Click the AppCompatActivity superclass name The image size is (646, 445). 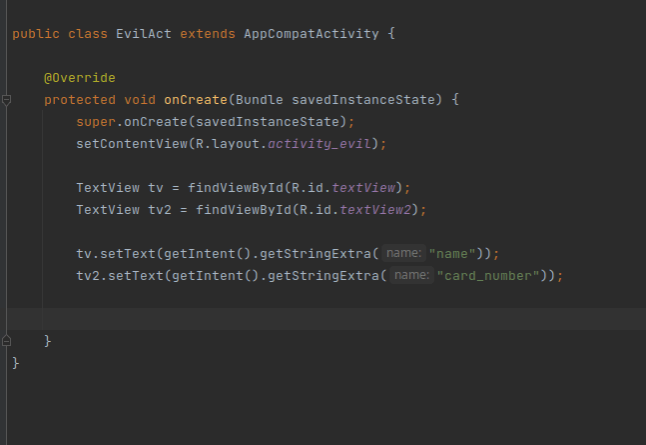pyautogui.click(x=311, y=34)
